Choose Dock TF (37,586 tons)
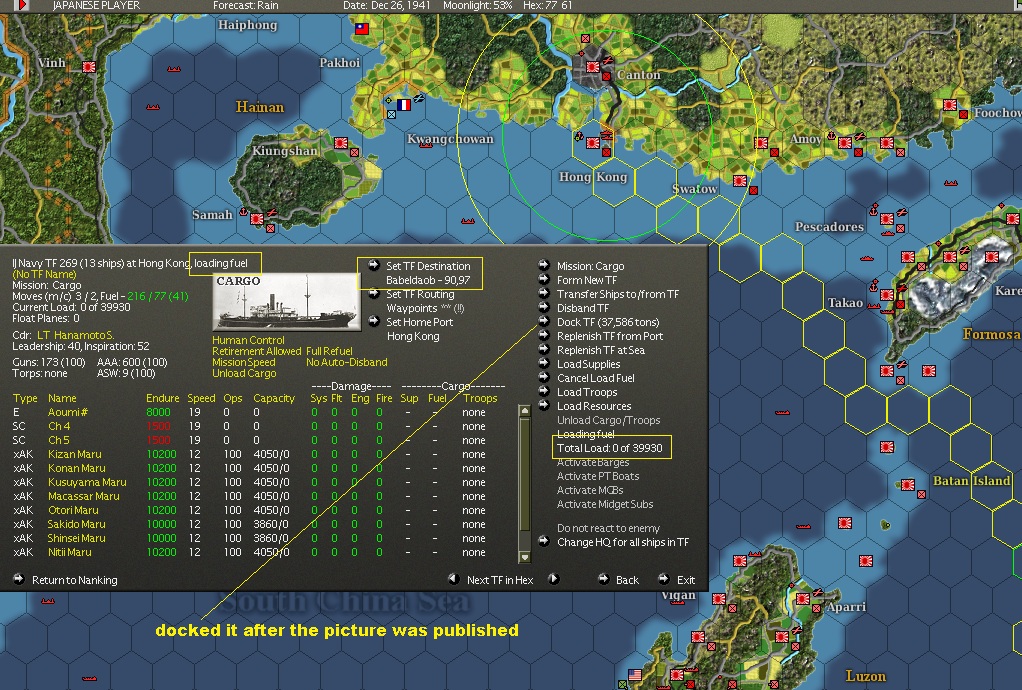The height and width of the screenshot is (690, 1022). coord(608,322)
